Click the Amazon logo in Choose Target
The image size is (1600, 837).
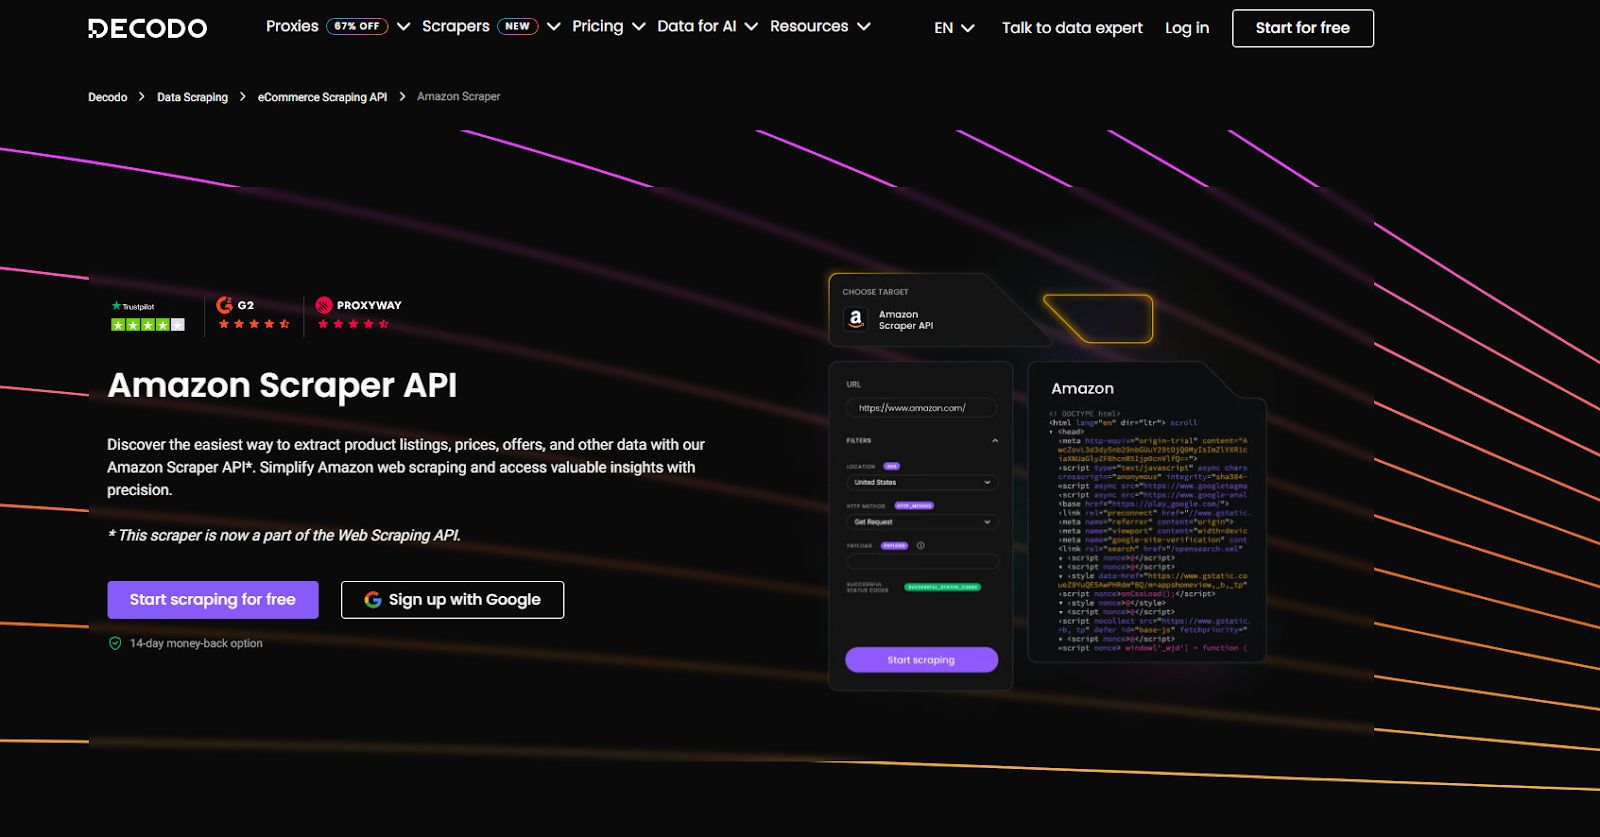click(x=855, y=319)
